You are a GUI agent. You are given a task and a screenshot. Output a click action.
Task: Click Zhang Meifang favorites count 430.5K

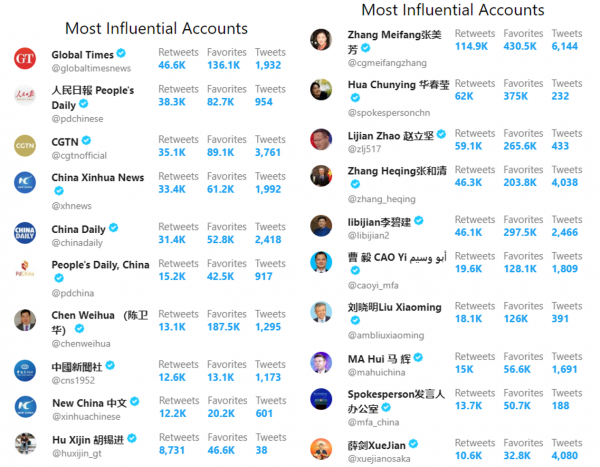(520, 46)
